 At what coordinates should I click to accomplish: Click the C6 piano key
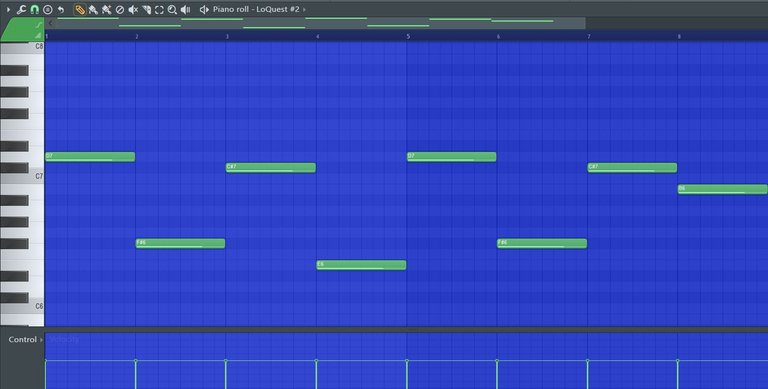tap(22, 306)
